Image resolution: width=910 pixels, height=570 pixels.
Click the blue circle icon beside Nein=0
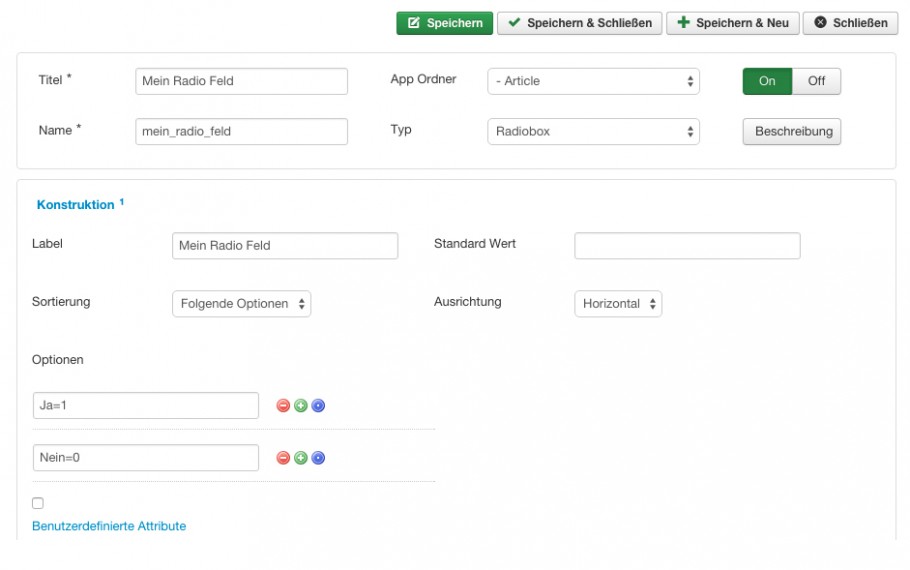coord(318,458)
